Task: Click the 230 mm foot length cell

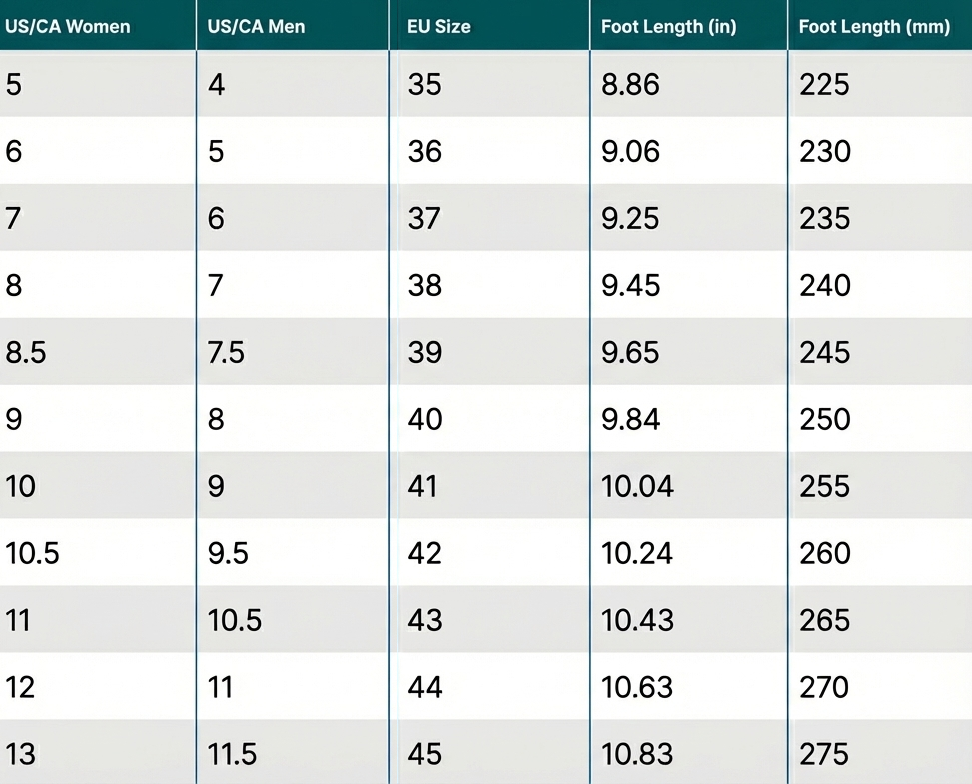Action: coord(825,152)
